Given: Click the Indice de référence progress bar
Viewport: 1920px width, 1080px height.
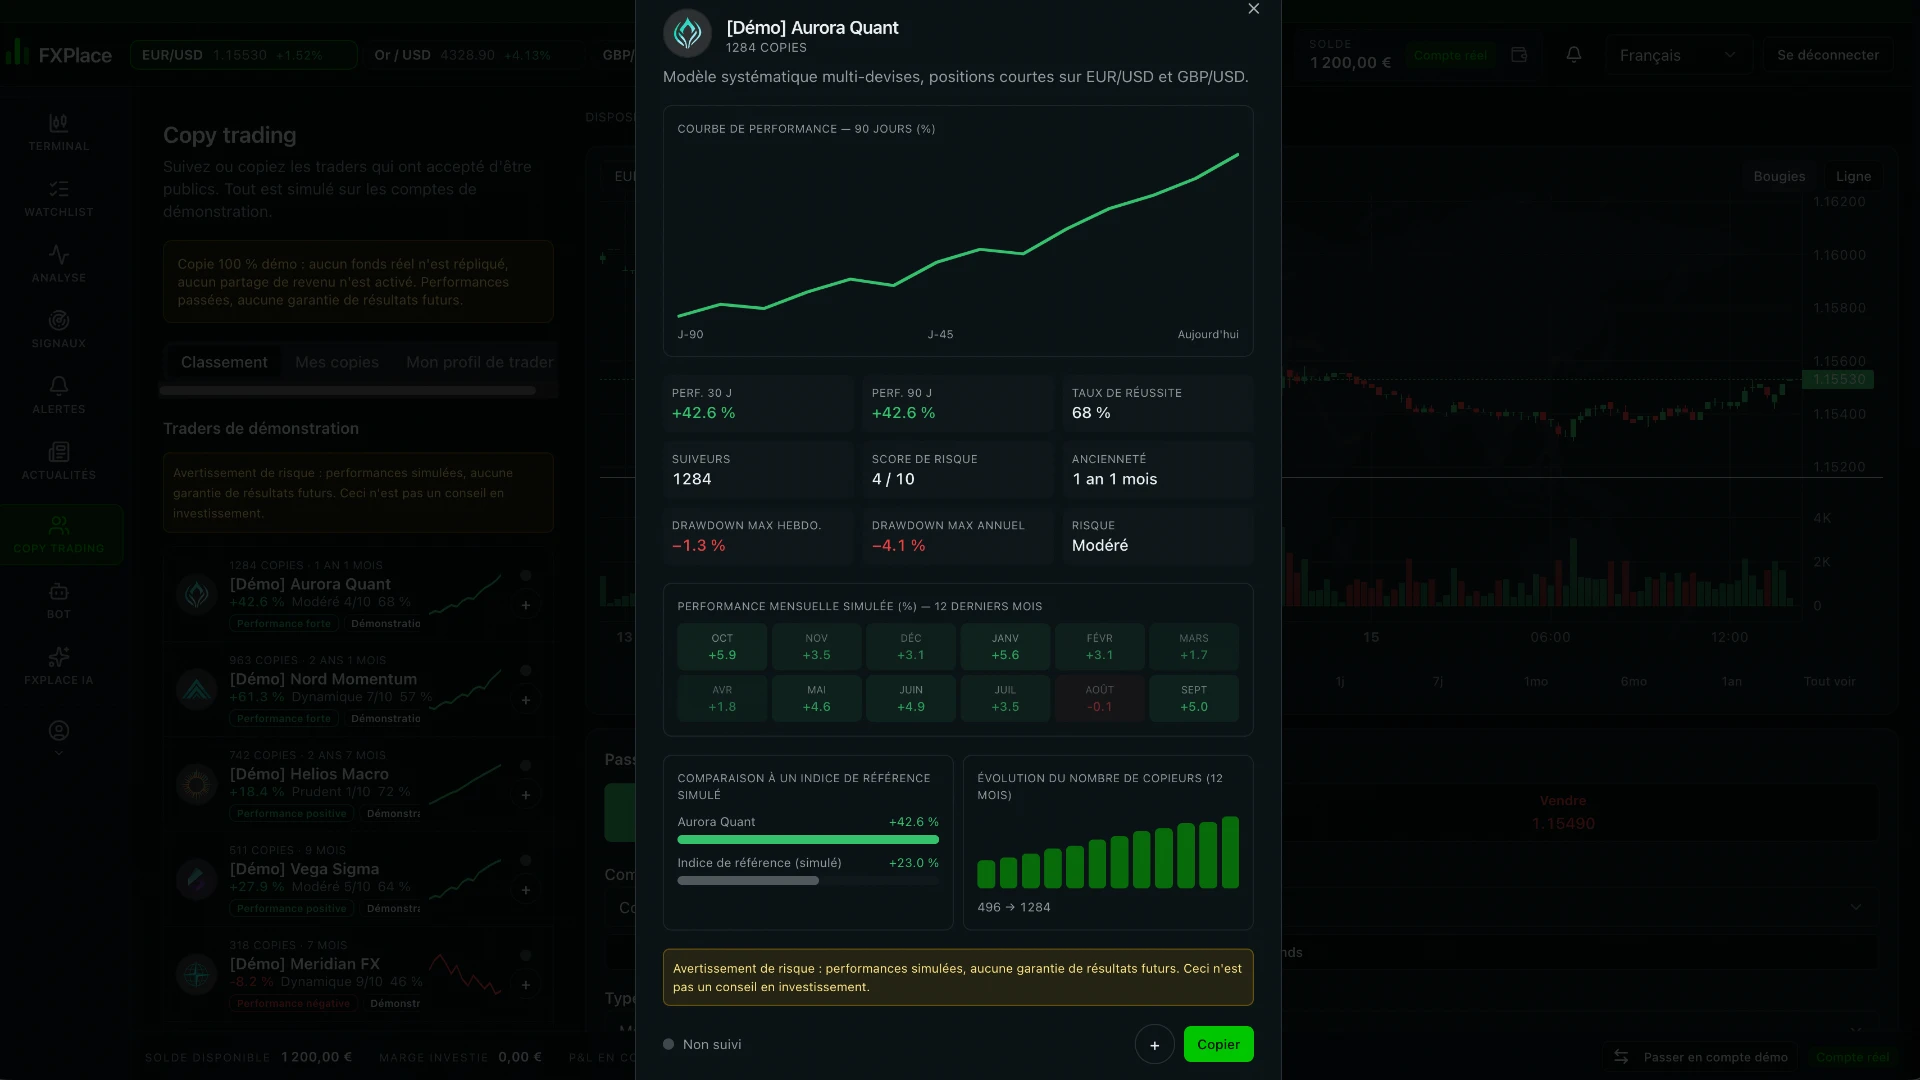Looking at the screenshot, I should pos(808,881).
